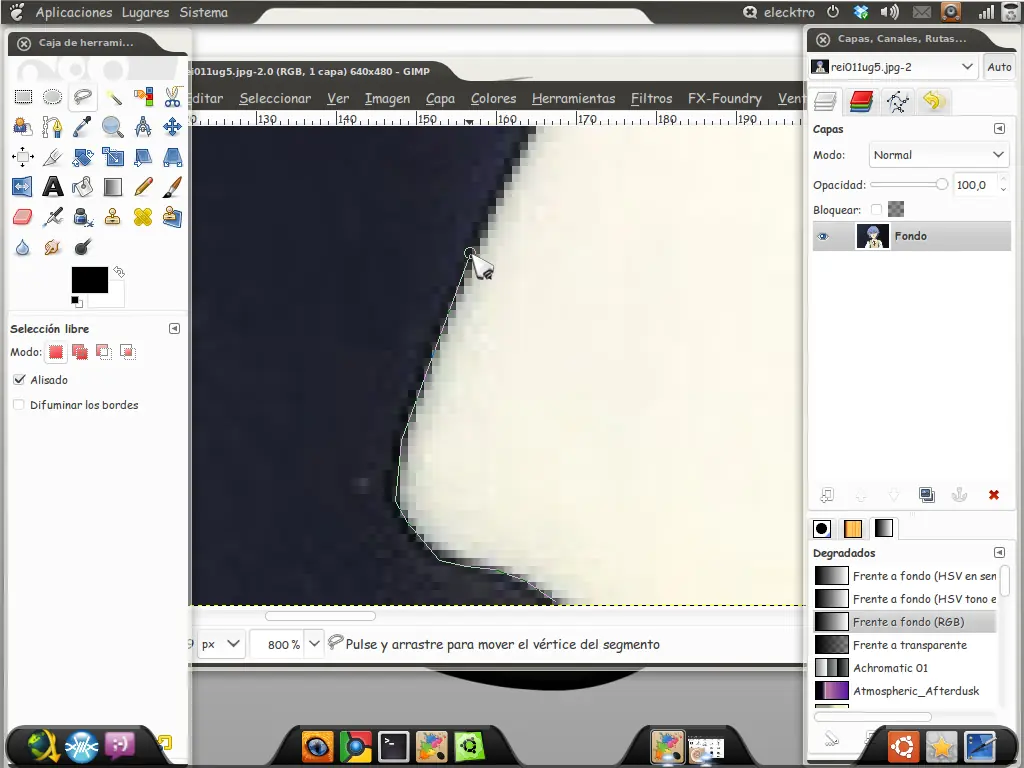Open the Aplicaciones panel menu

tap(74, 12)
